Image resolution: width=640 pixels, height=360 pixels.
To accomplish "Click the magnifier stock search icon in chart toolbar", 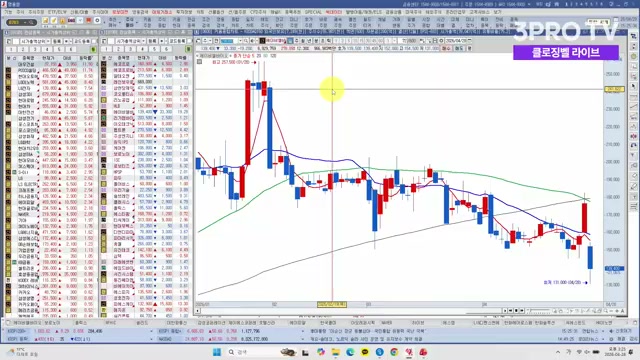I will [x=246, y=41].
